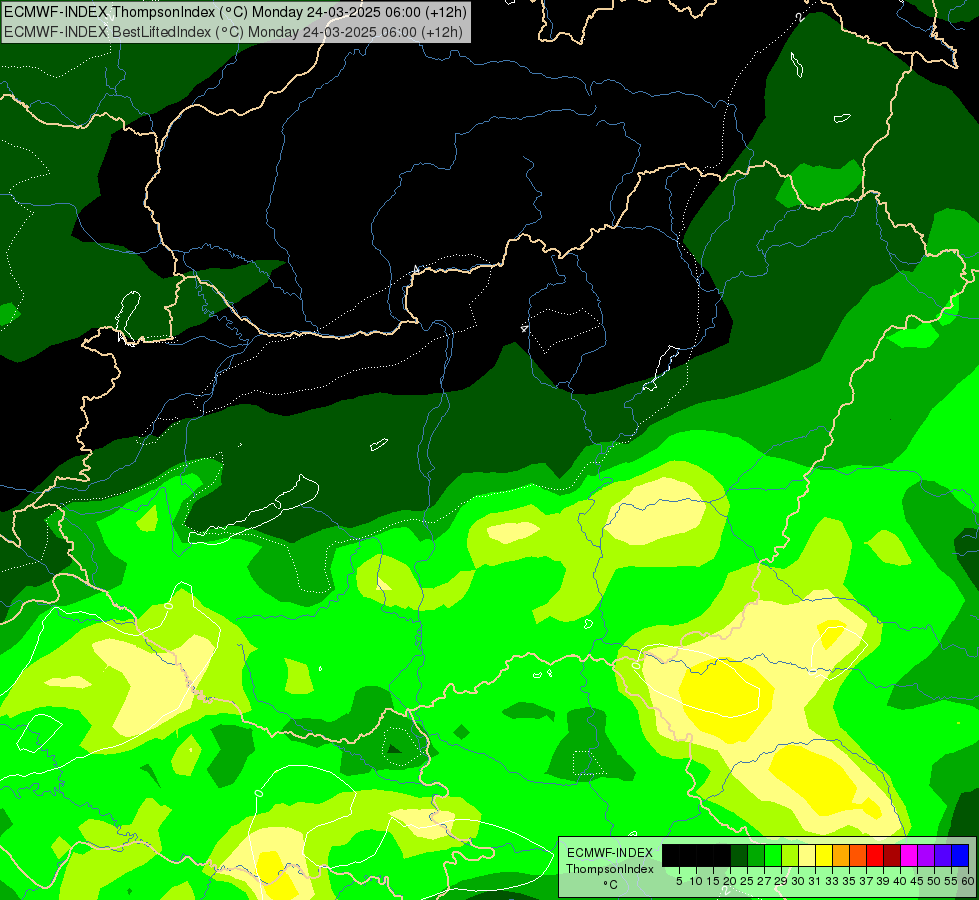
Task: Select the lime 29–30 legend swatch
Action: (790, 855)
